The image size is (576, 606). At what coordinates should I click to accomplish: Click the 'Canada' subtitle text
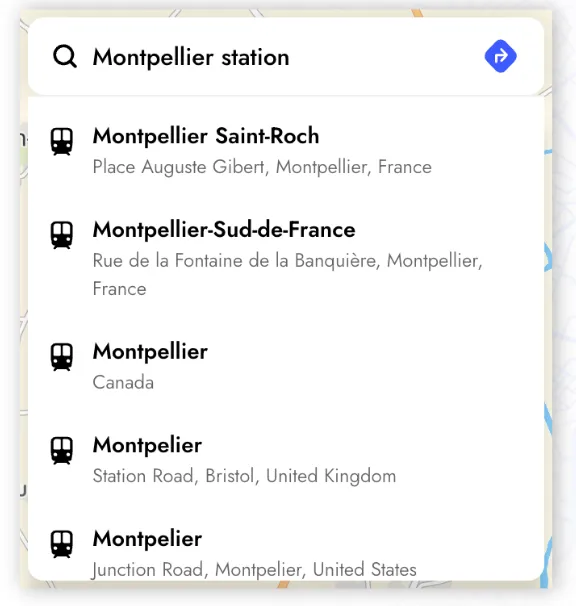123,383
